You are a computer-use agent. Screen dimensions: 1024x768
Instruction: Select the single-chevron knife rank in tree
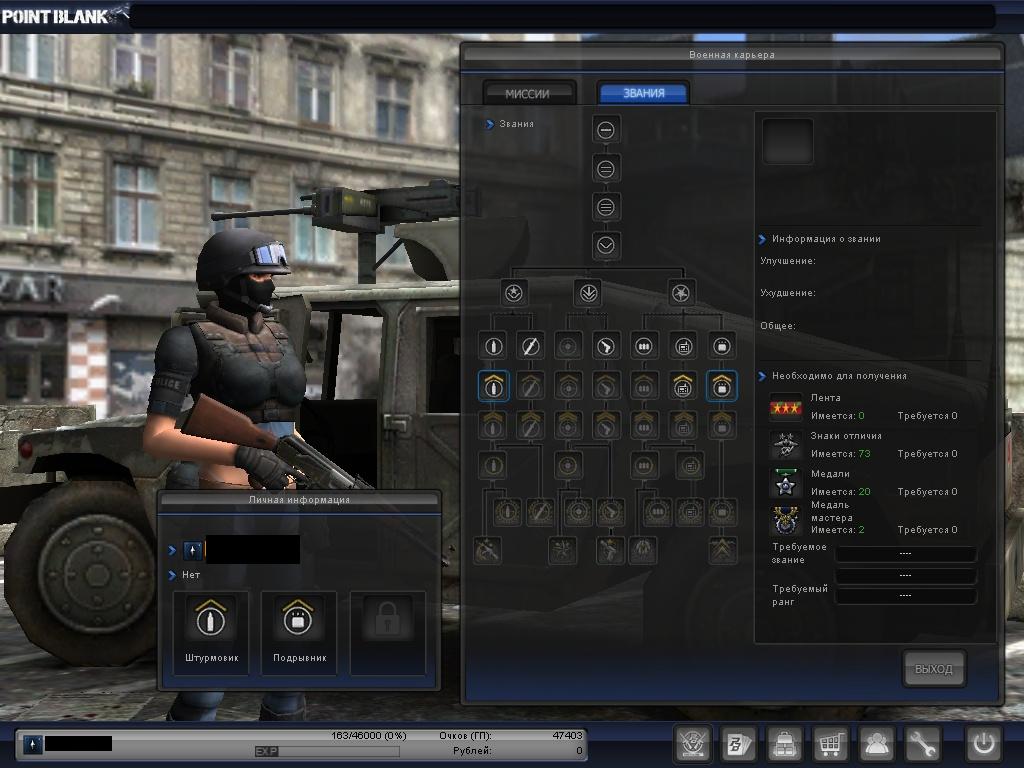530,386
